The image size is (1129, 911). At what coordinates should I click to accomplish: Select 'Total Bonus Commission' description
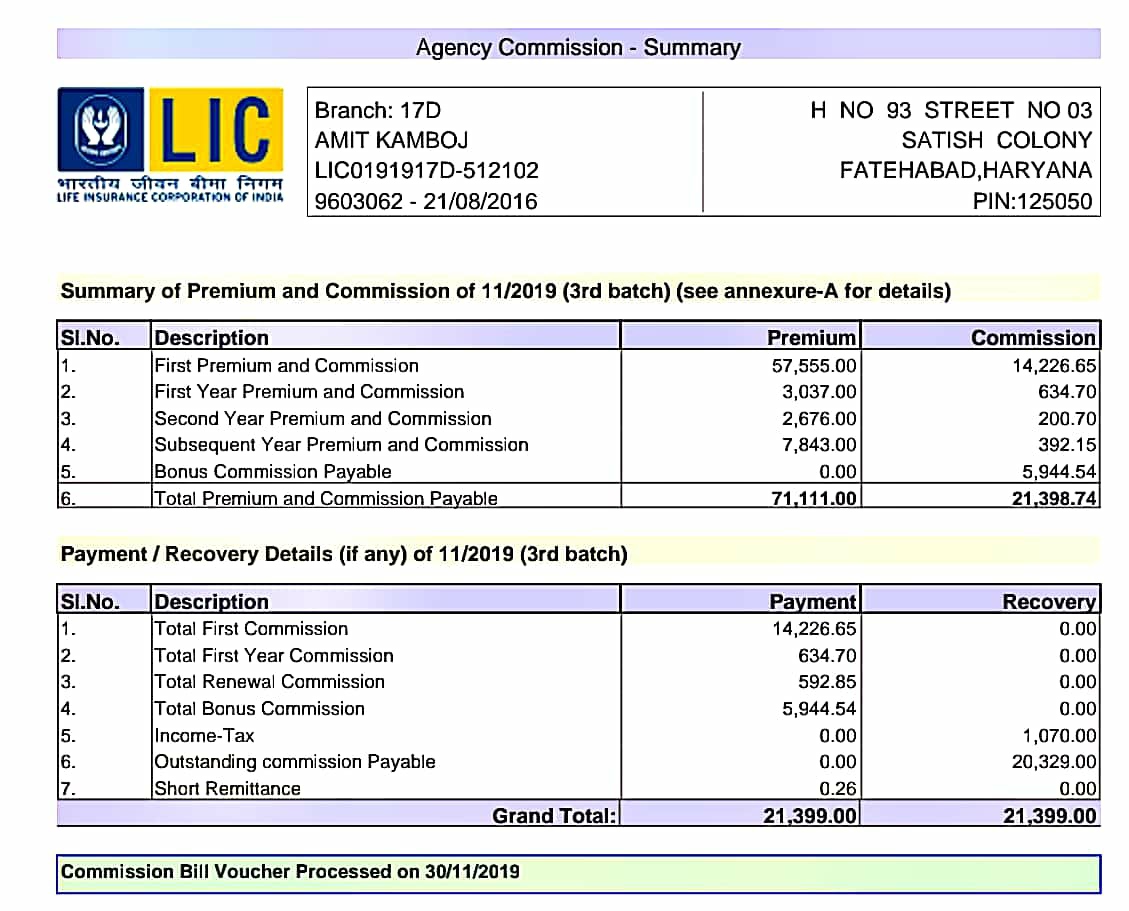(259, 709)
